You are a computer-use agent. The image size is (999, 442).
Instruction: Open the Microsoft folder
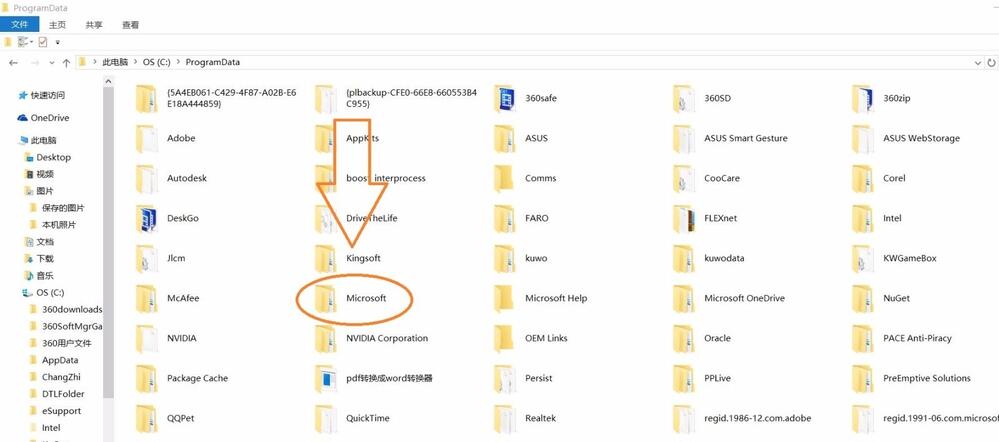(351, 298)
